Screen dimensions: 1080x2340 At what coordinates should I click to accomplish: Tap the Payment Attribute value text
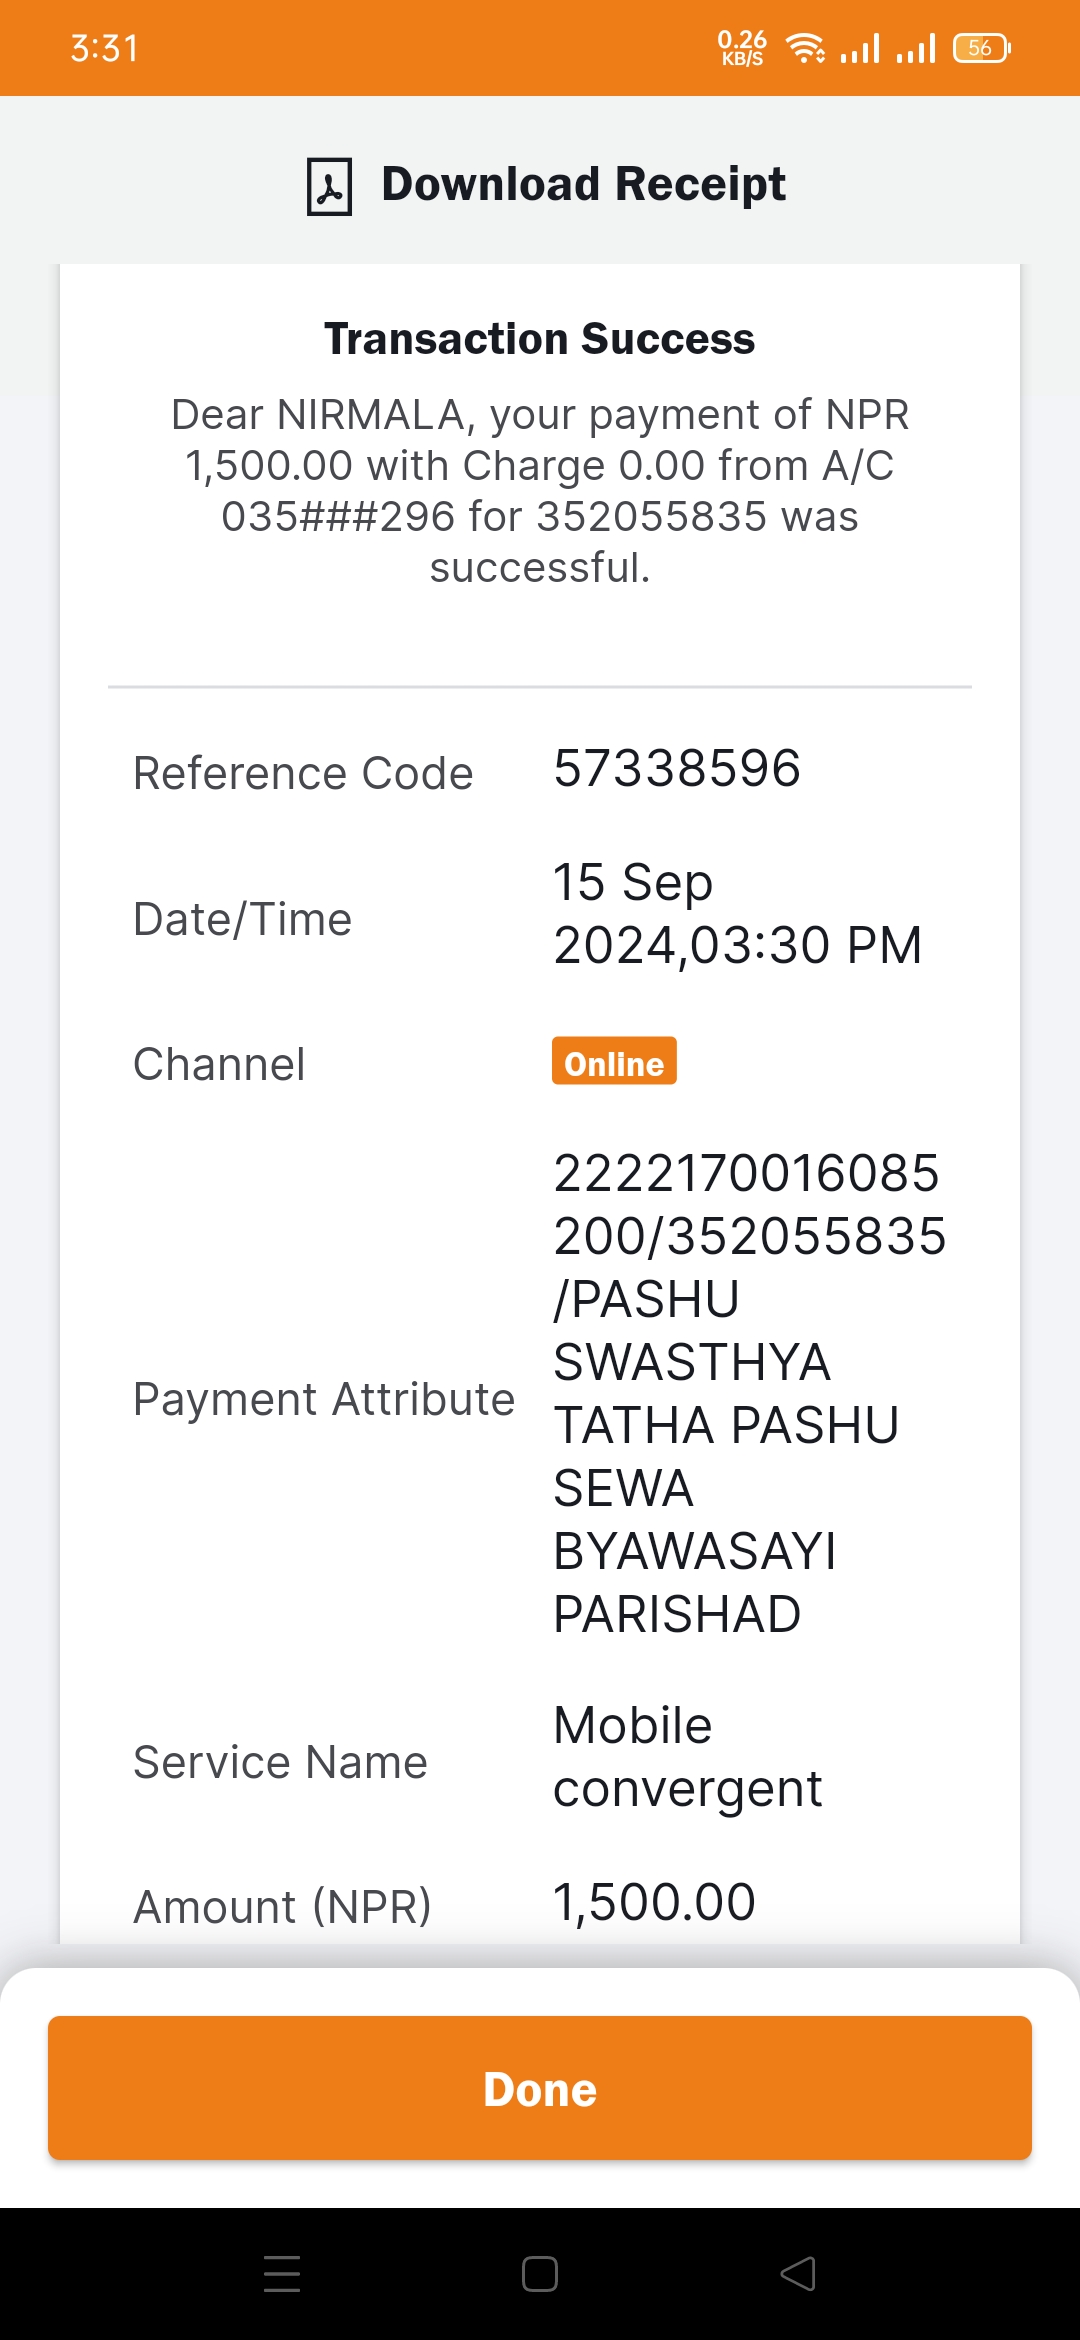click(750, 1393)
